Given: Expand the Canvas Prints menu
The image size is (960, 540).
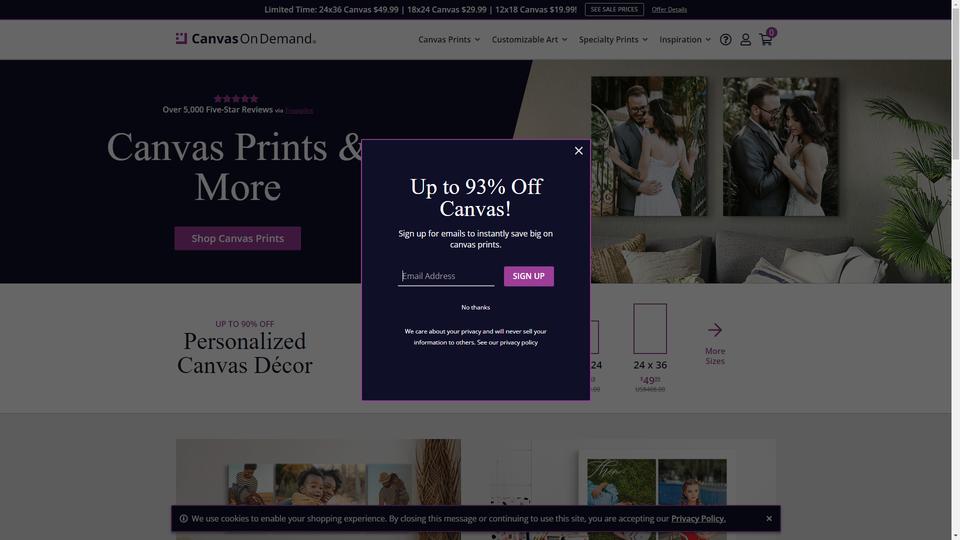Looking at the screenshot, I should [x=449, y=39].
